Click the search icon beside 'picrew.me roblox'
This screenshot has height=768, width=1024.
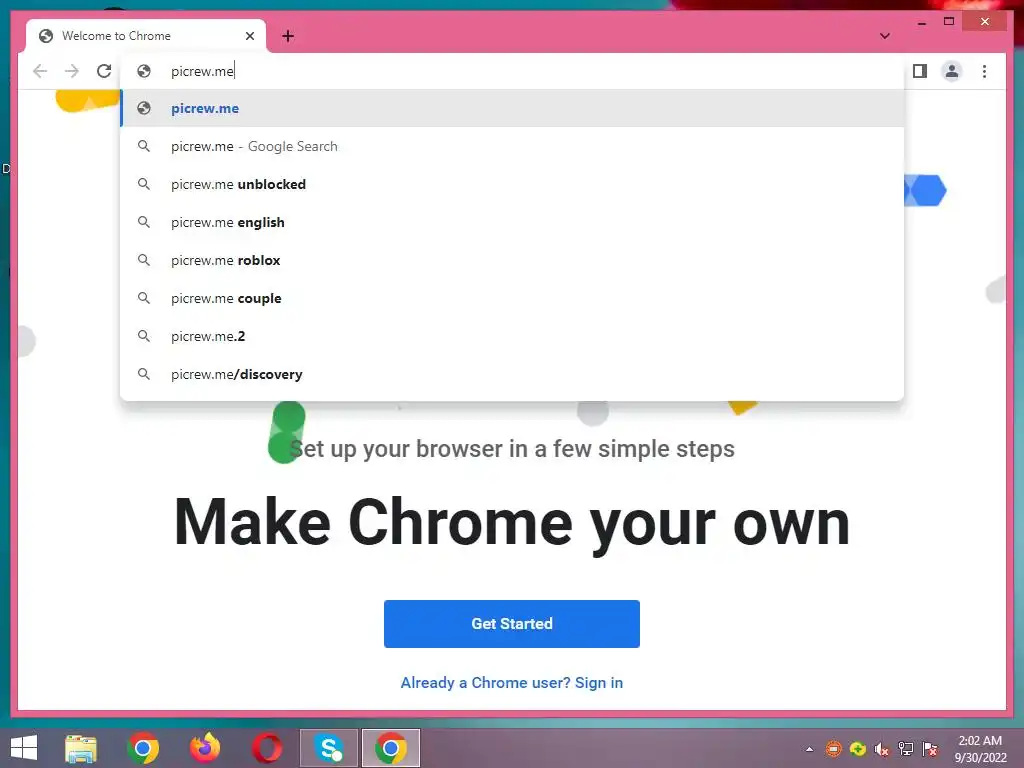[144, 260]
